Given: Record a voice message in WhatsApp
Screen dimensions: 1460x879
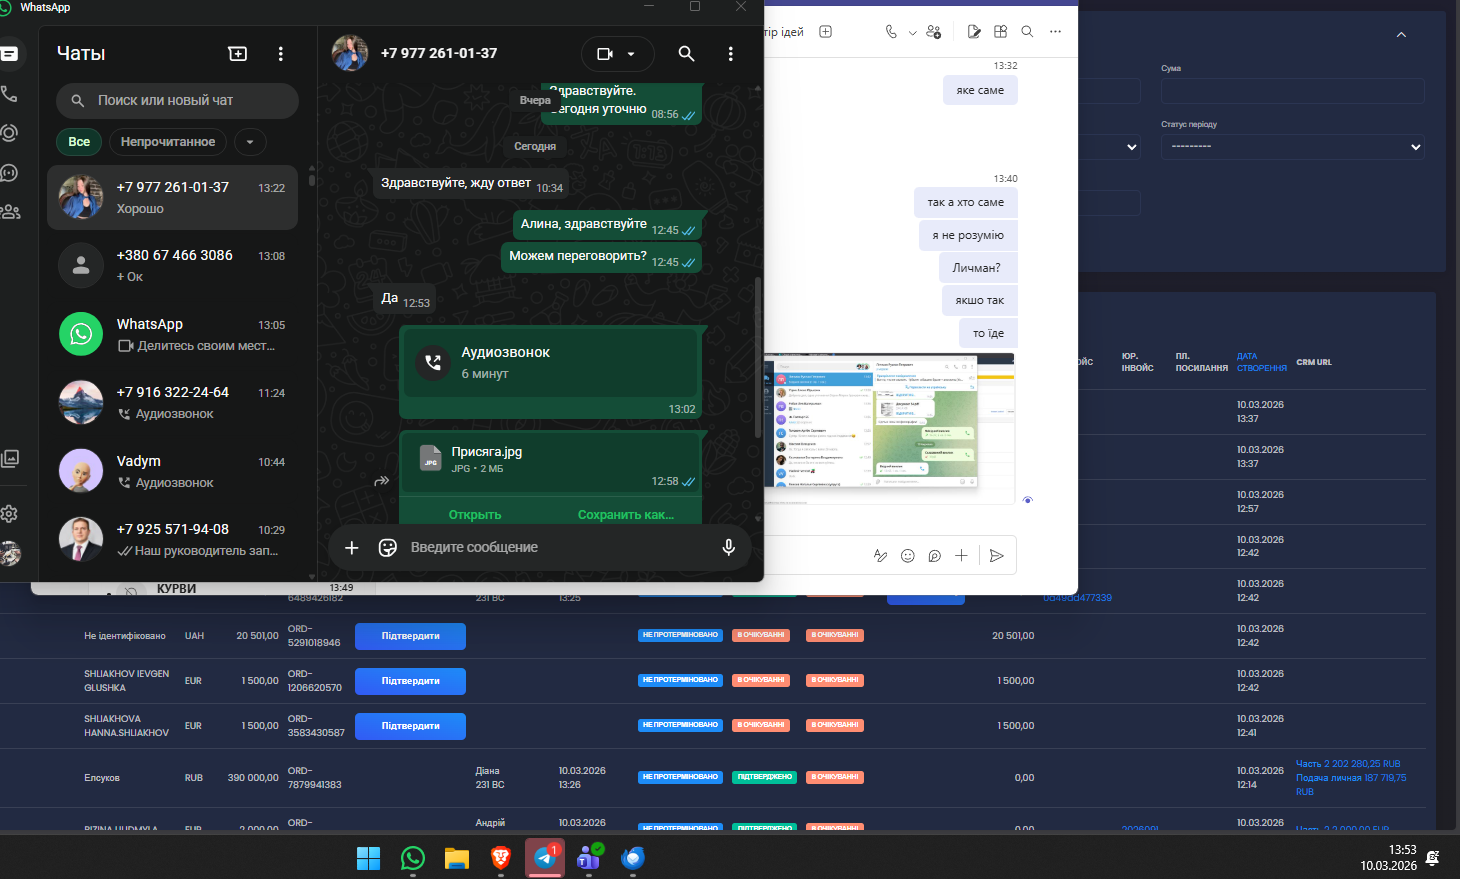Looking at the screenshot, I should pos(729,547).
